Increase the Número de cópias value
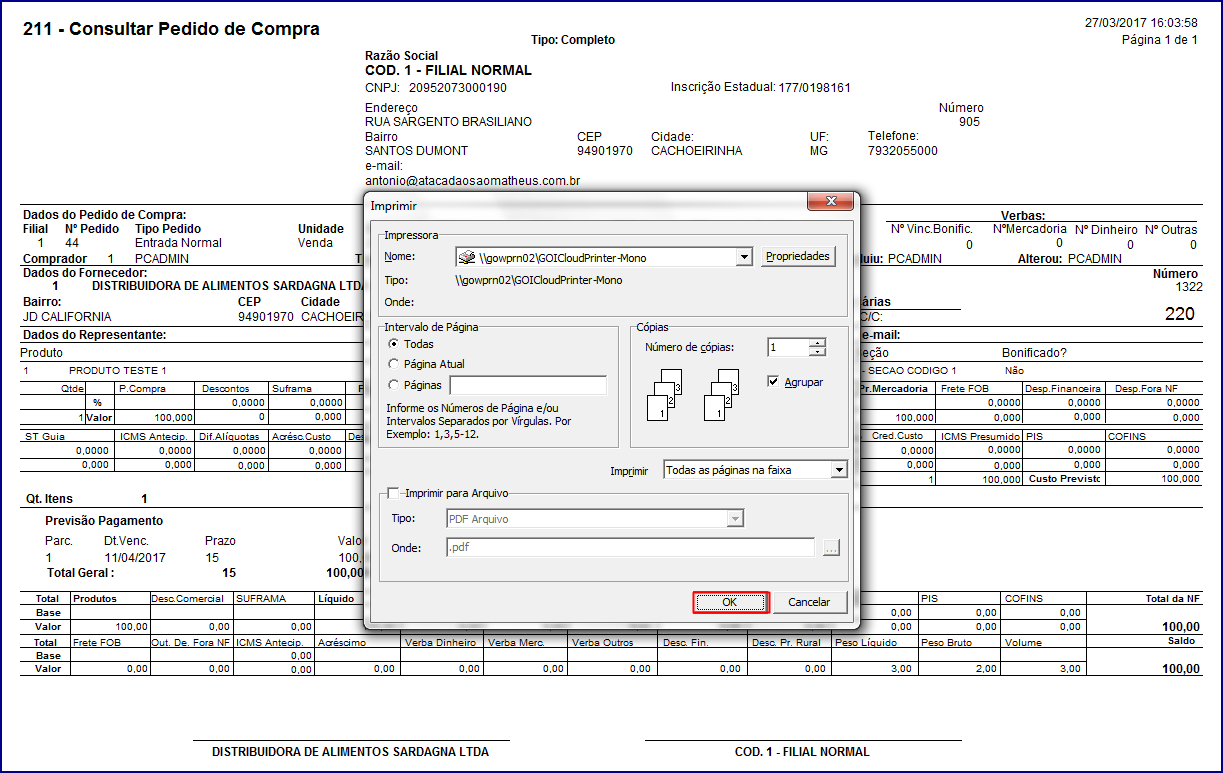This screenshot has height=773, width=1223. (819, 343)
